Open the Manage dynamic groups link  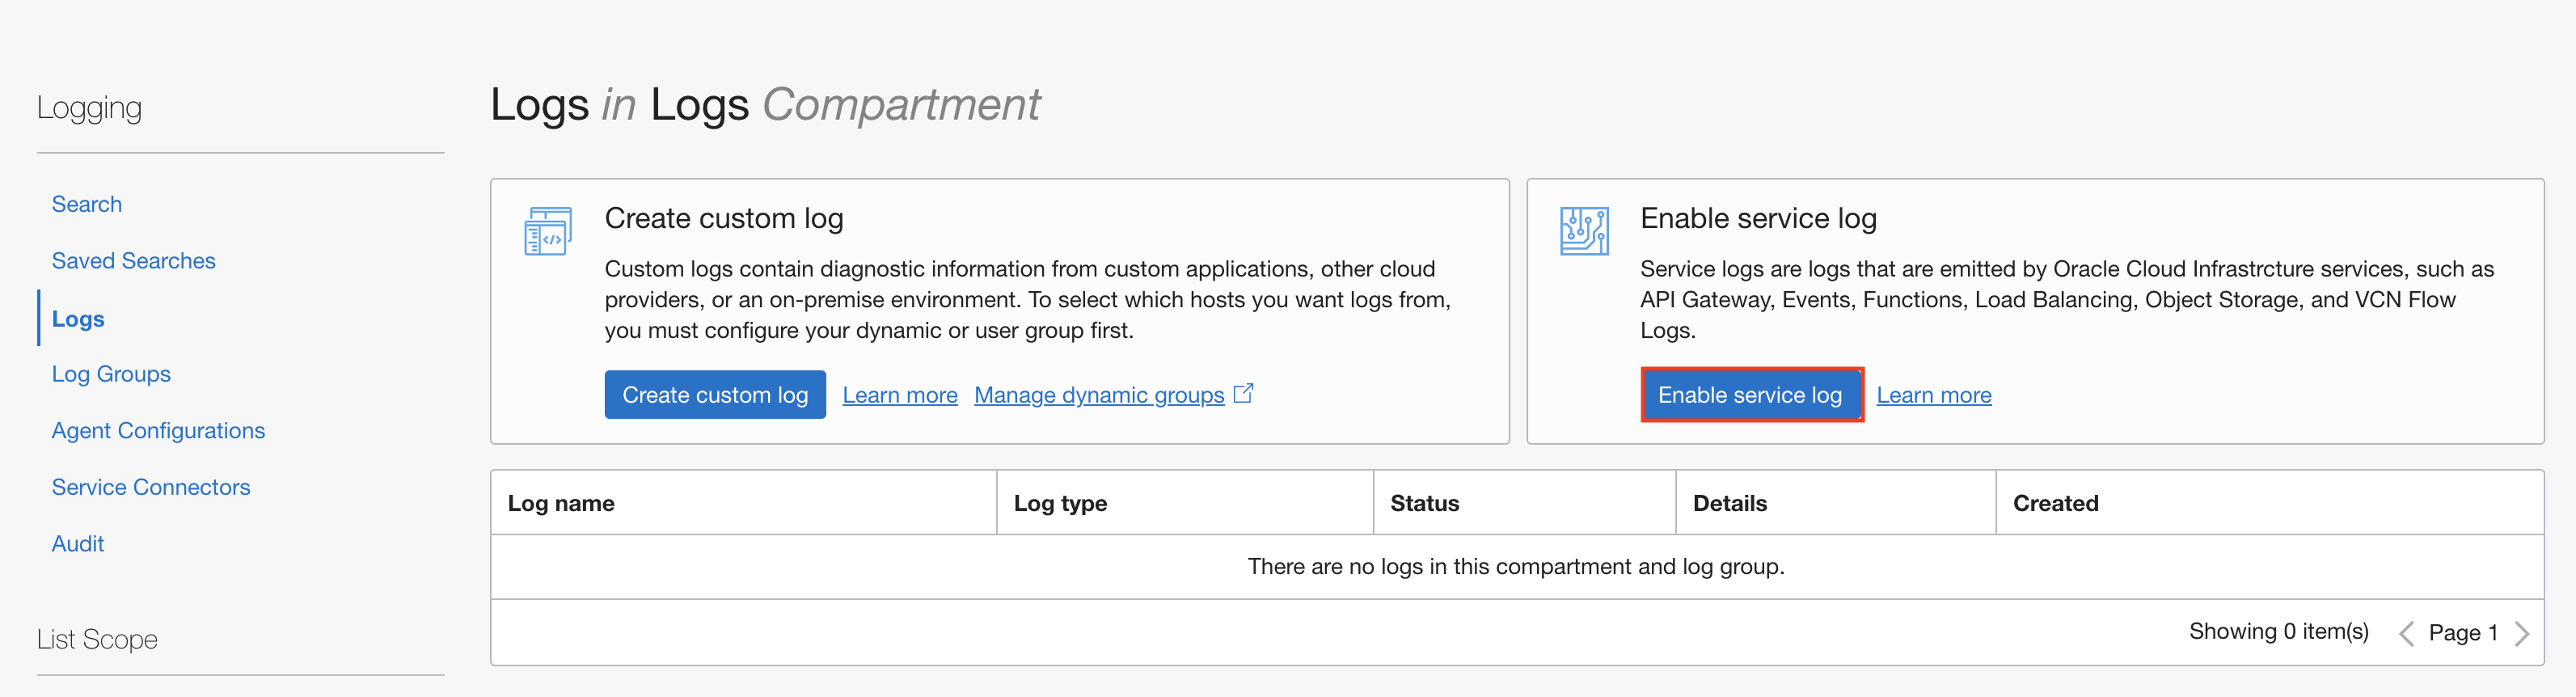[x=1098, y=395]
